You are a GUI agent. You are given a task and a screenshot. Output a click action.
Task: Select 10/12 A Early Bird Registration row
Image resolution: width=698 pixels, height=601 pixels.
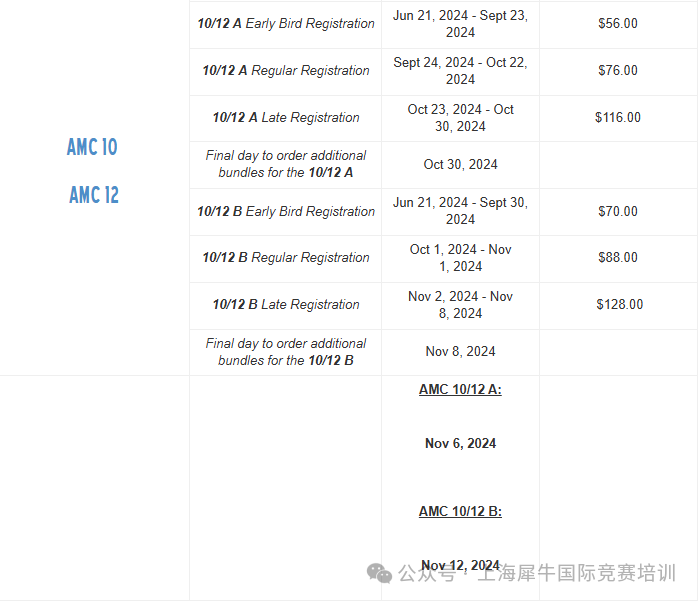[x=443, y=24]
